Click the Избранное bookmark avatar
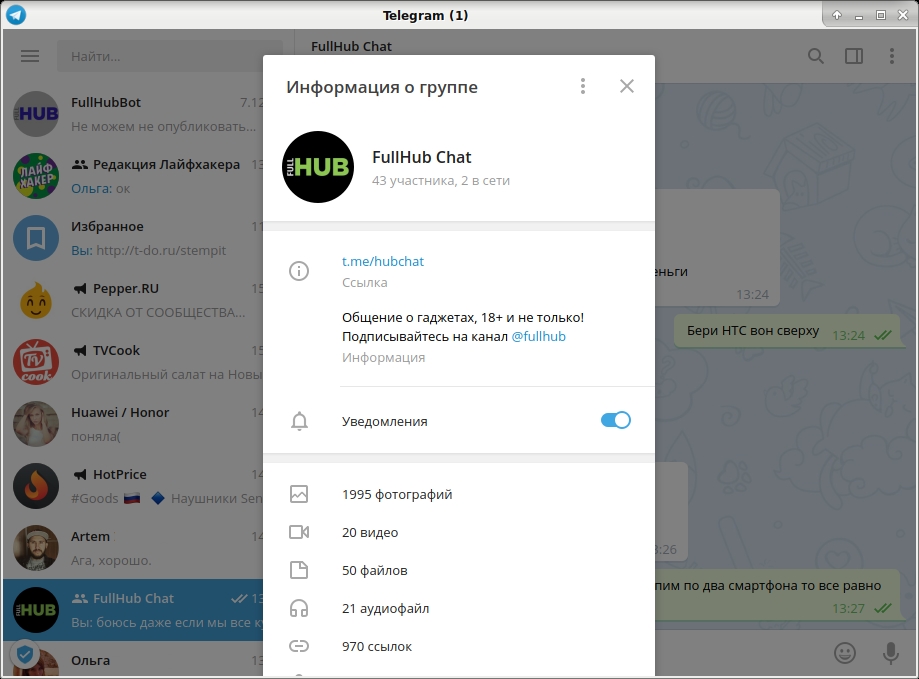The image size is (919, 679). 36,238
